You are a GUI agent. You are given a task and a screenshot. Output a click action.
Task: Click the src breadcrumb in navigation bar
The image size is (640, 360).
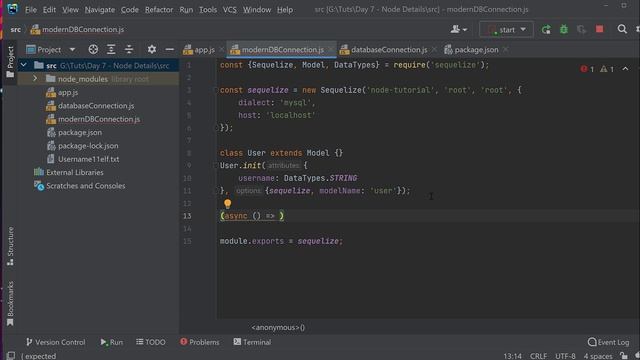16,29
